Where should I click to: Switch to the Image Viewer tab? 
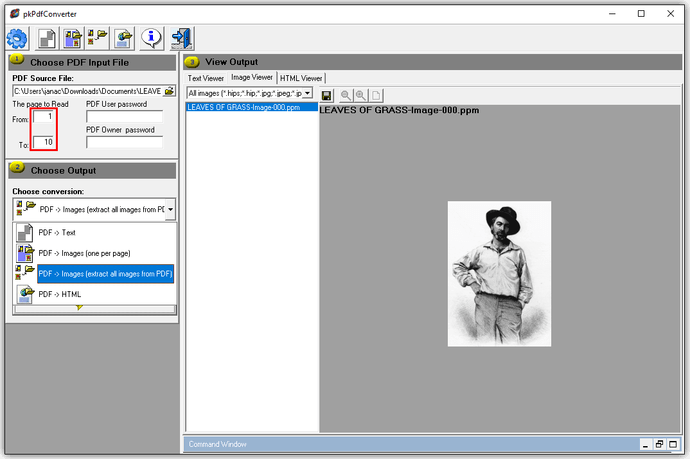click(x=252, y=77)
